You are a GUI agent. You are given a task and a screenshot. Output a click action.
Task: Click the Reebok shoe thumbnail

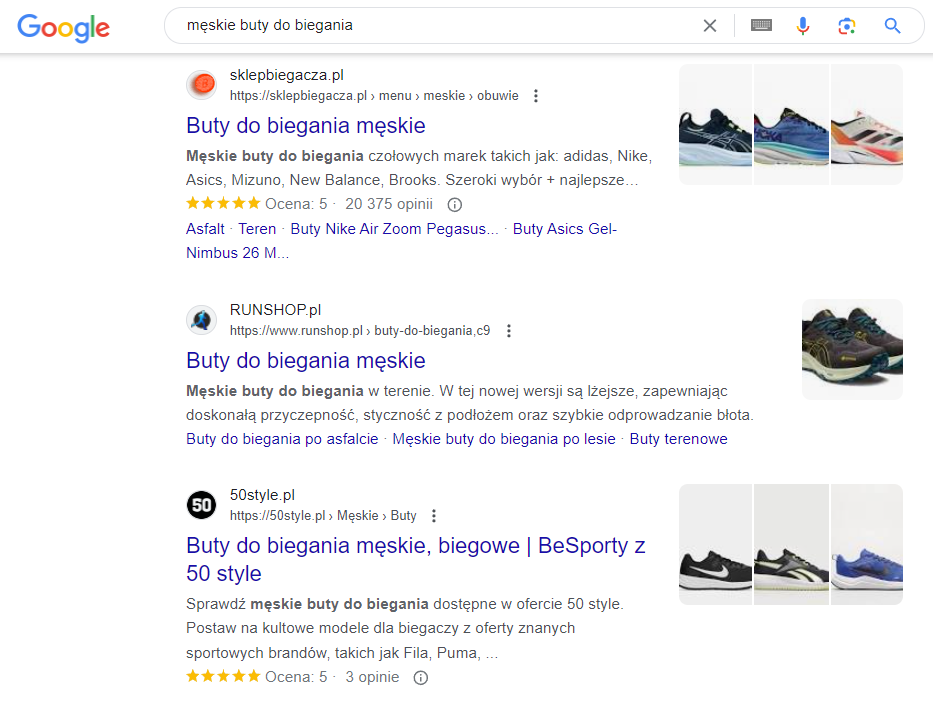[791, 545]
